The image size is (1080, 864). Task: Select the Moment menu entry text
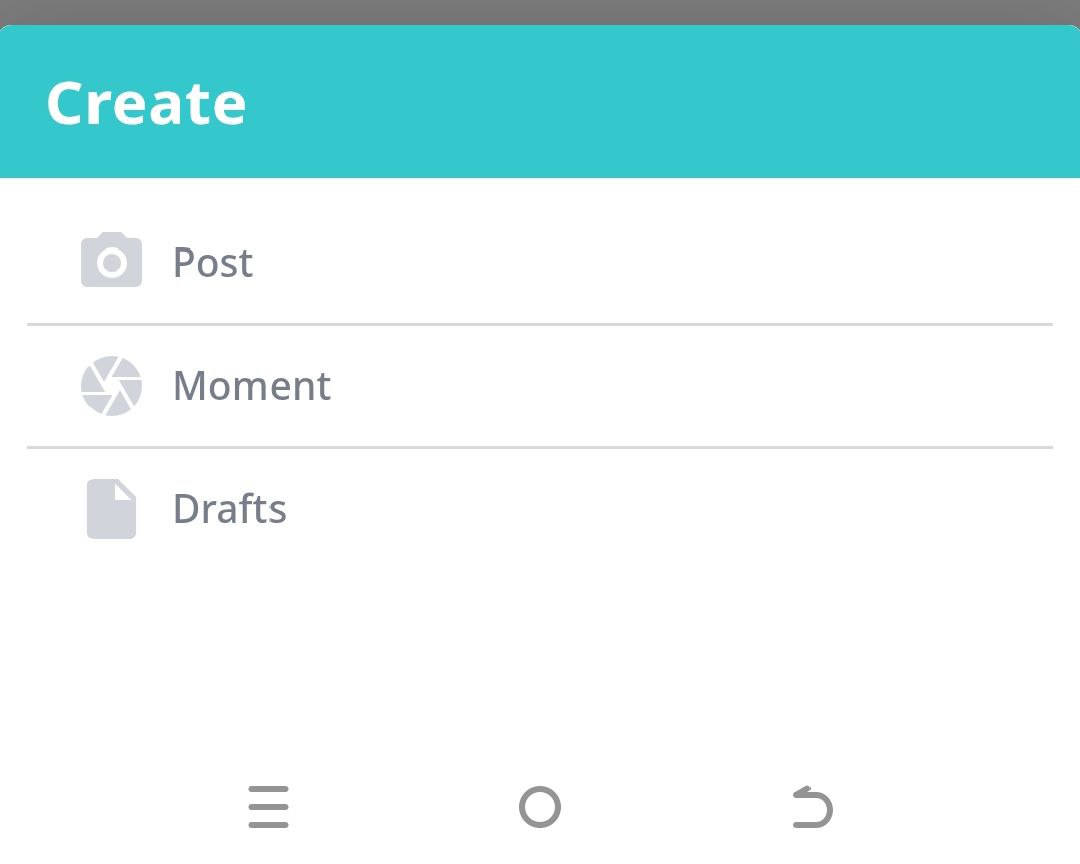[252, 386]
